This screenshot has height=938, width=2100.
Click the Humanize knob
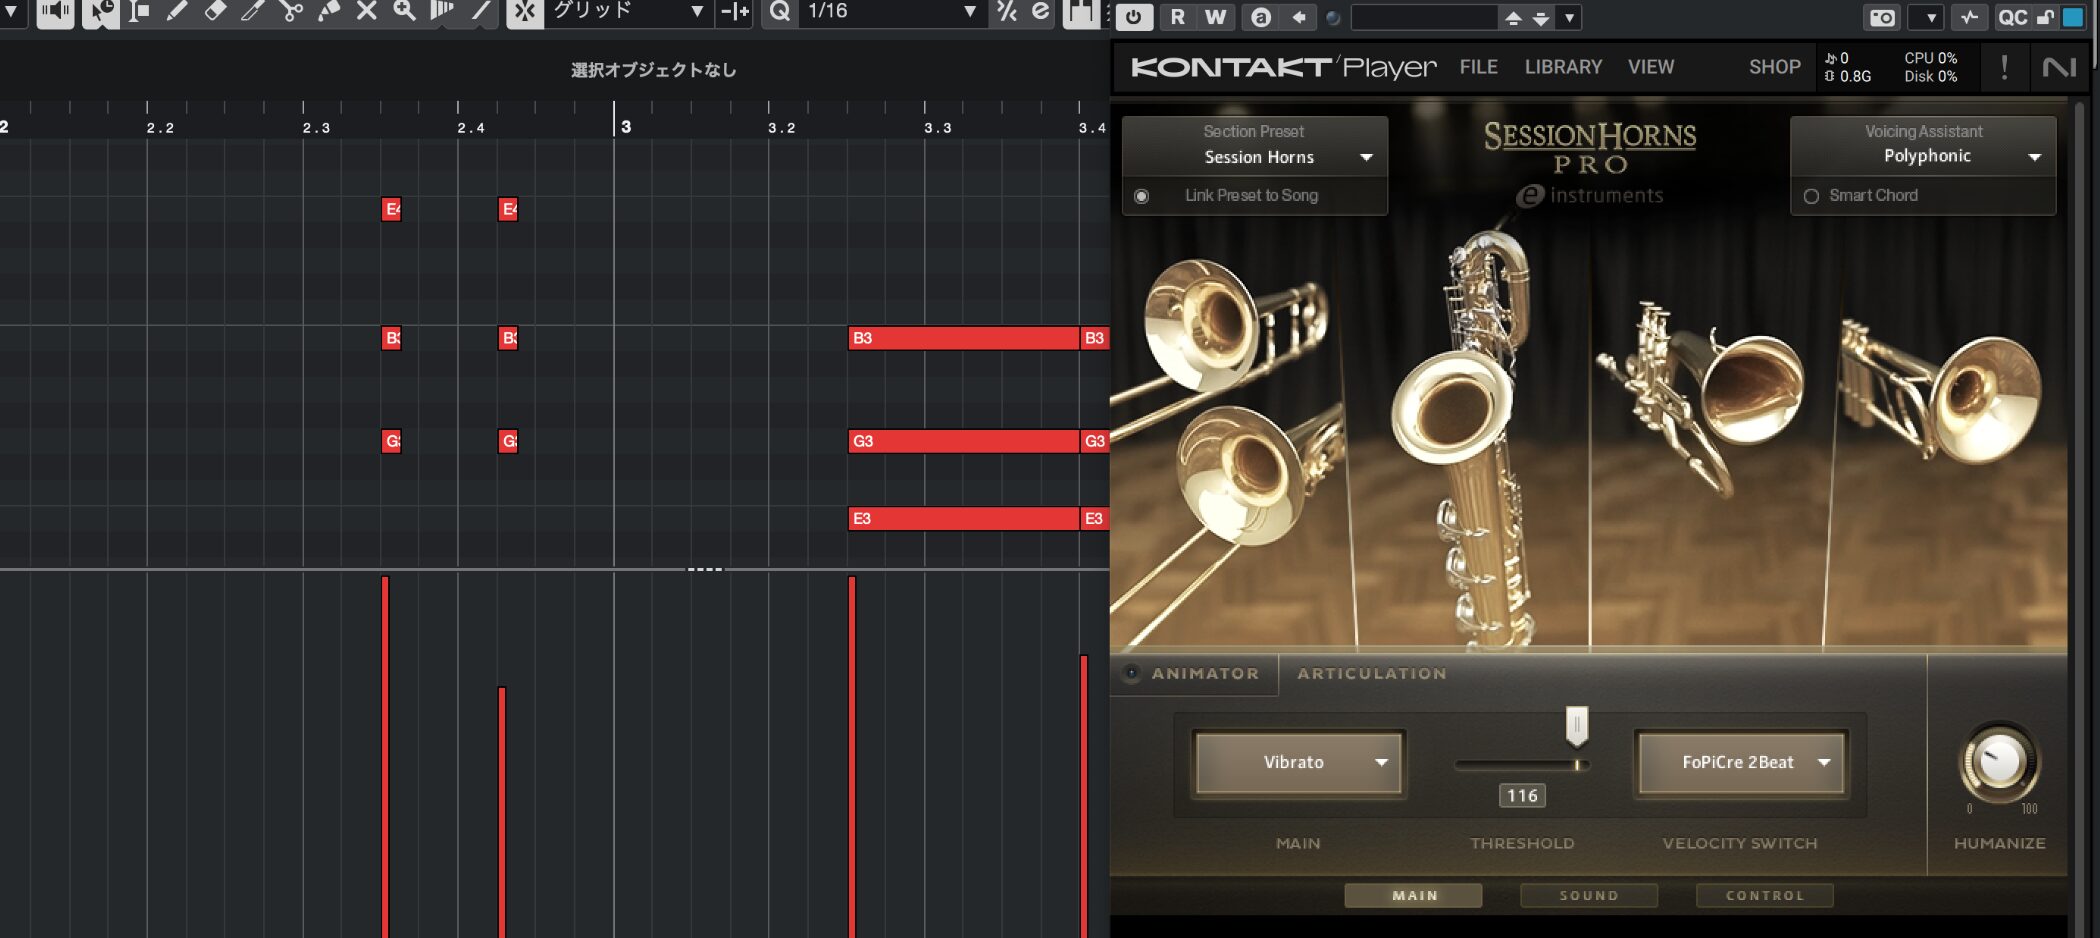pyautogui.click(x=1999, y=762)
